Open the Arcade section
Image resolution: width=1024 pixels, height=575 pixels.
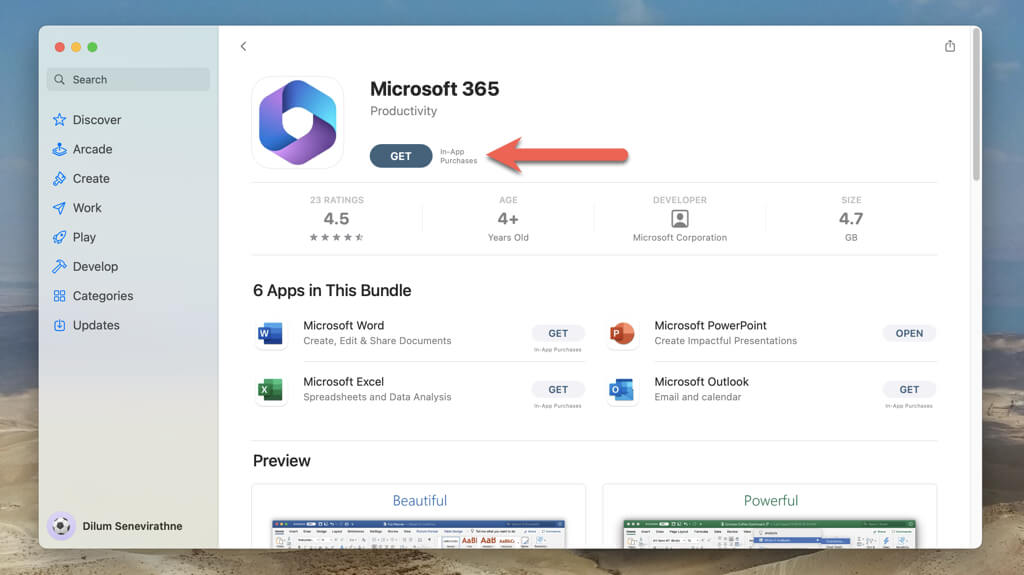coord(92,149)
